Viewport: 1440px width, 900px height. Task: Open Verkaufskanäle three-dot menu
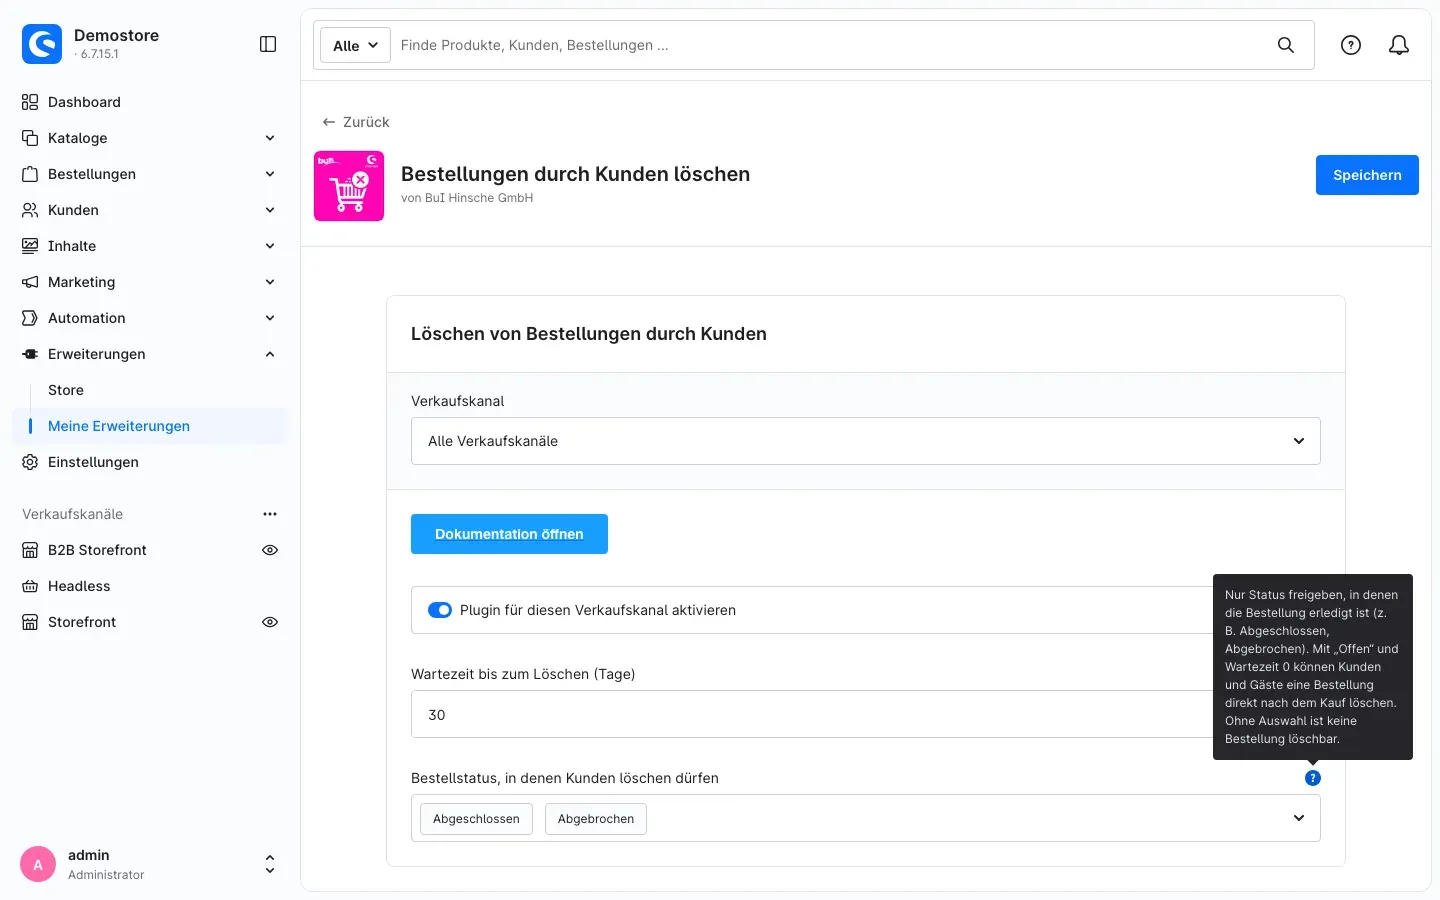tap(270, 514)
